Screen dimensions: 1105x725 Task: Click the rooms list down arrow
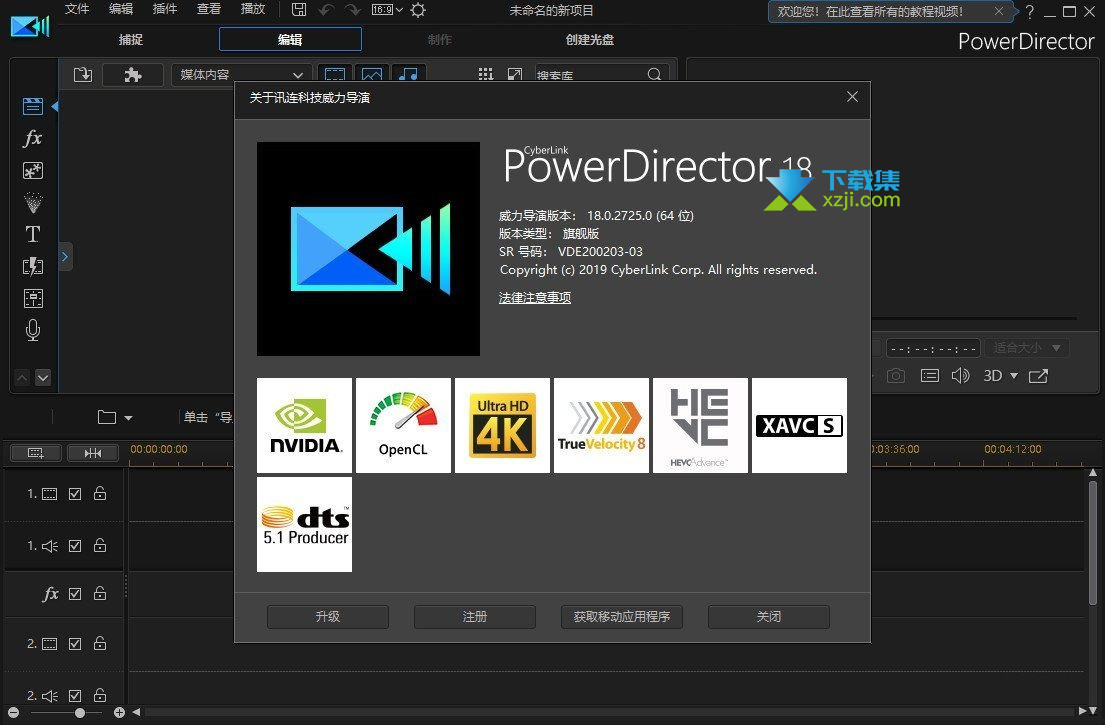(43, 378)
